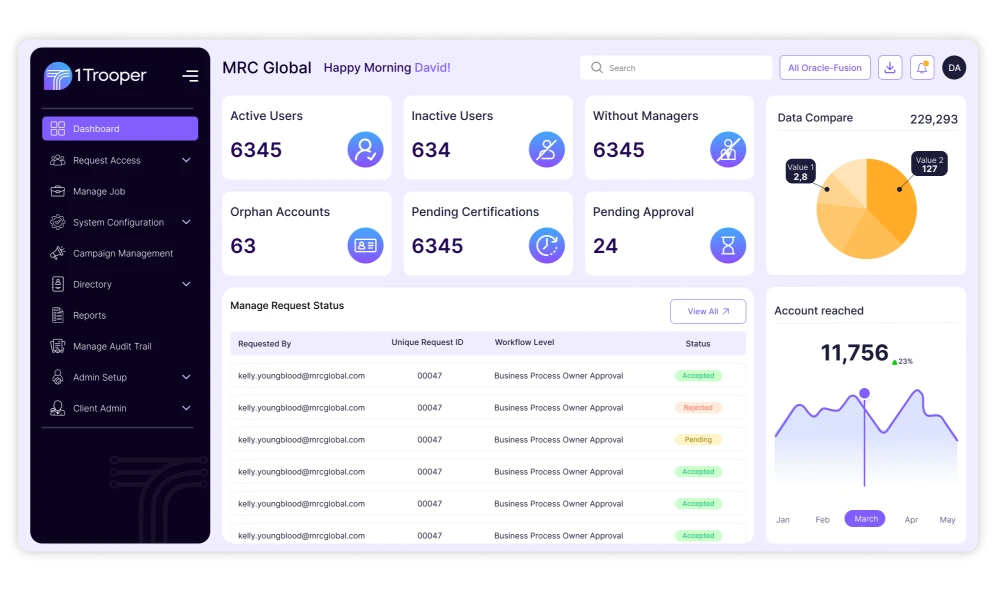This screenshot has height=591, width=996.
Task: Expand the Request Access submenu
Action: coord(186,160)
